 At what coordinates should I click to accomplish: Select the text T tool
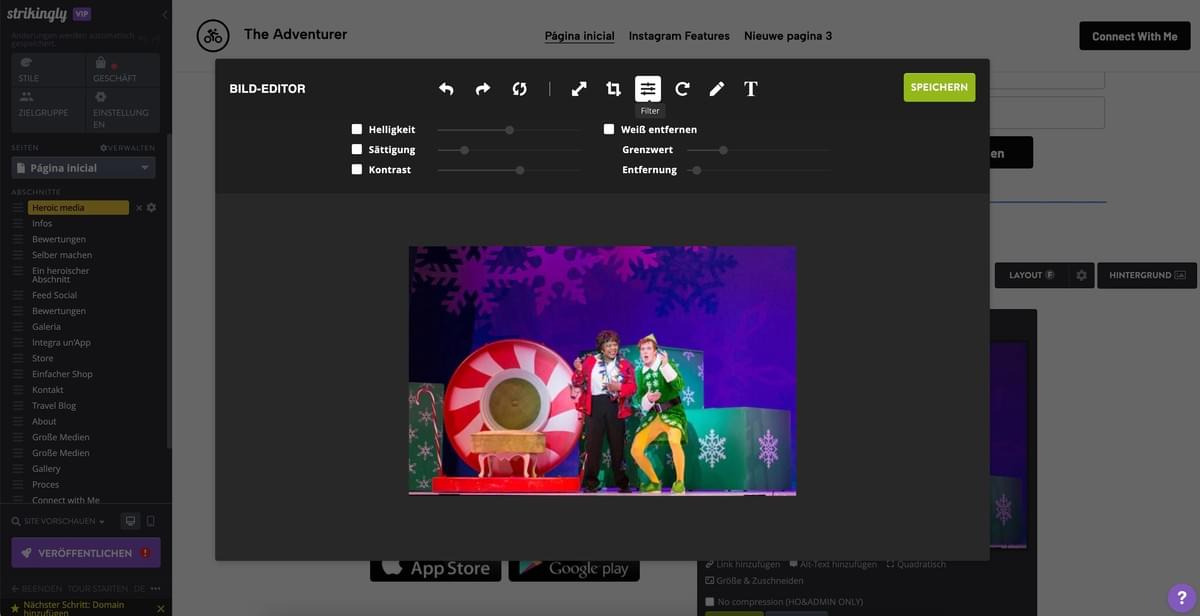[751, 89]
